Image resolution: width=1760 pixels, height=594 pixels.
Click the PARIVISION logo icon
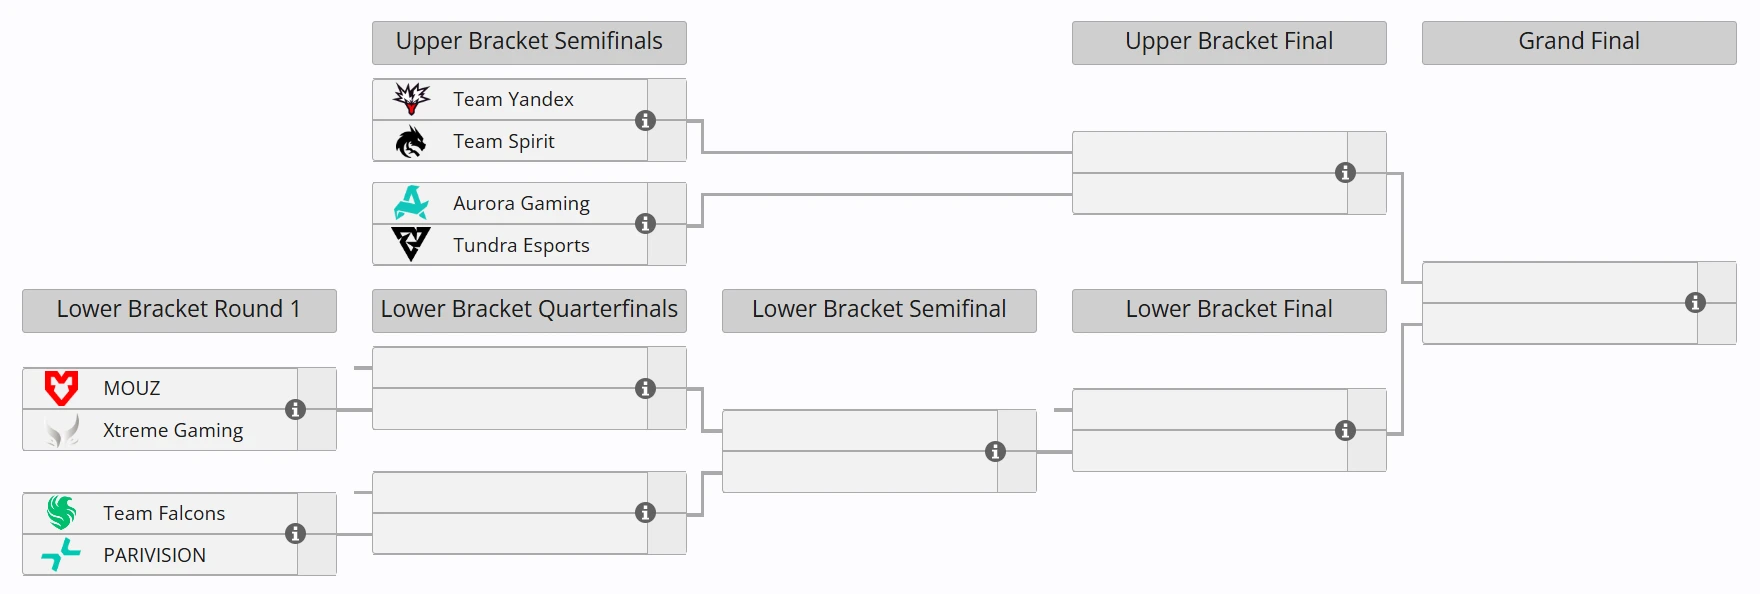(x=61, y=554)
